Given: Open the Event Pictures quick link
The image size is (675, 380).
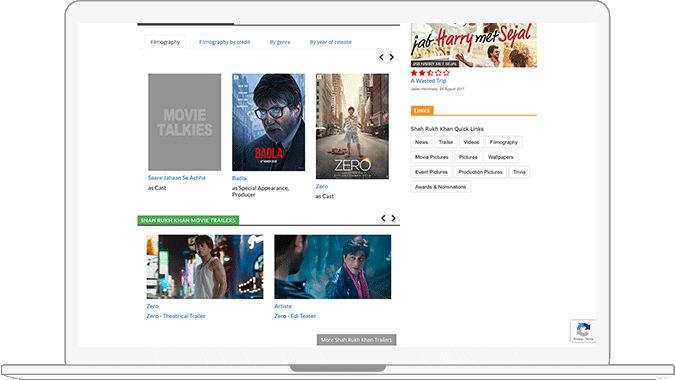Looking at the screenshot, I should [x=431, y=172].
